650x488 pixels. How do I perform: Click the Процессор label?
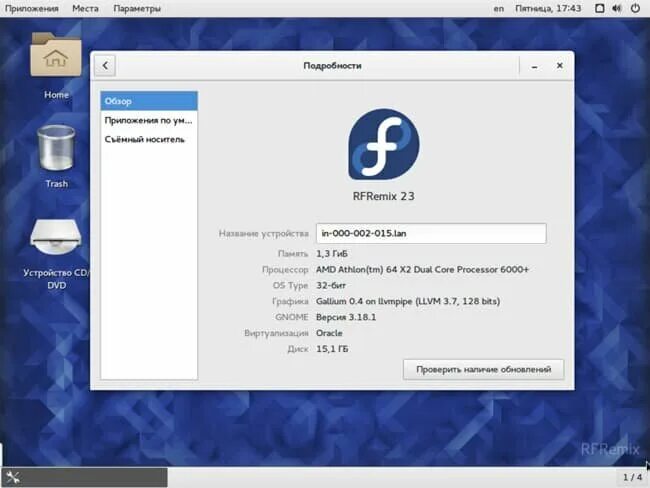coord(285,269)
